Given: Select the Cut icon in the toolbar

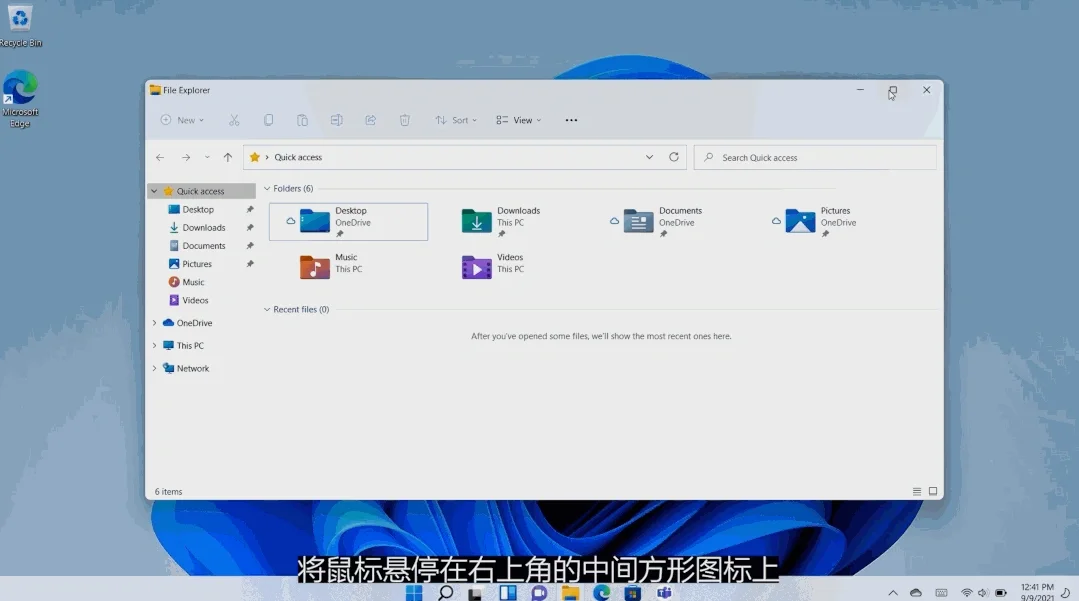Looking at the screenshot, I should [234, 119].
